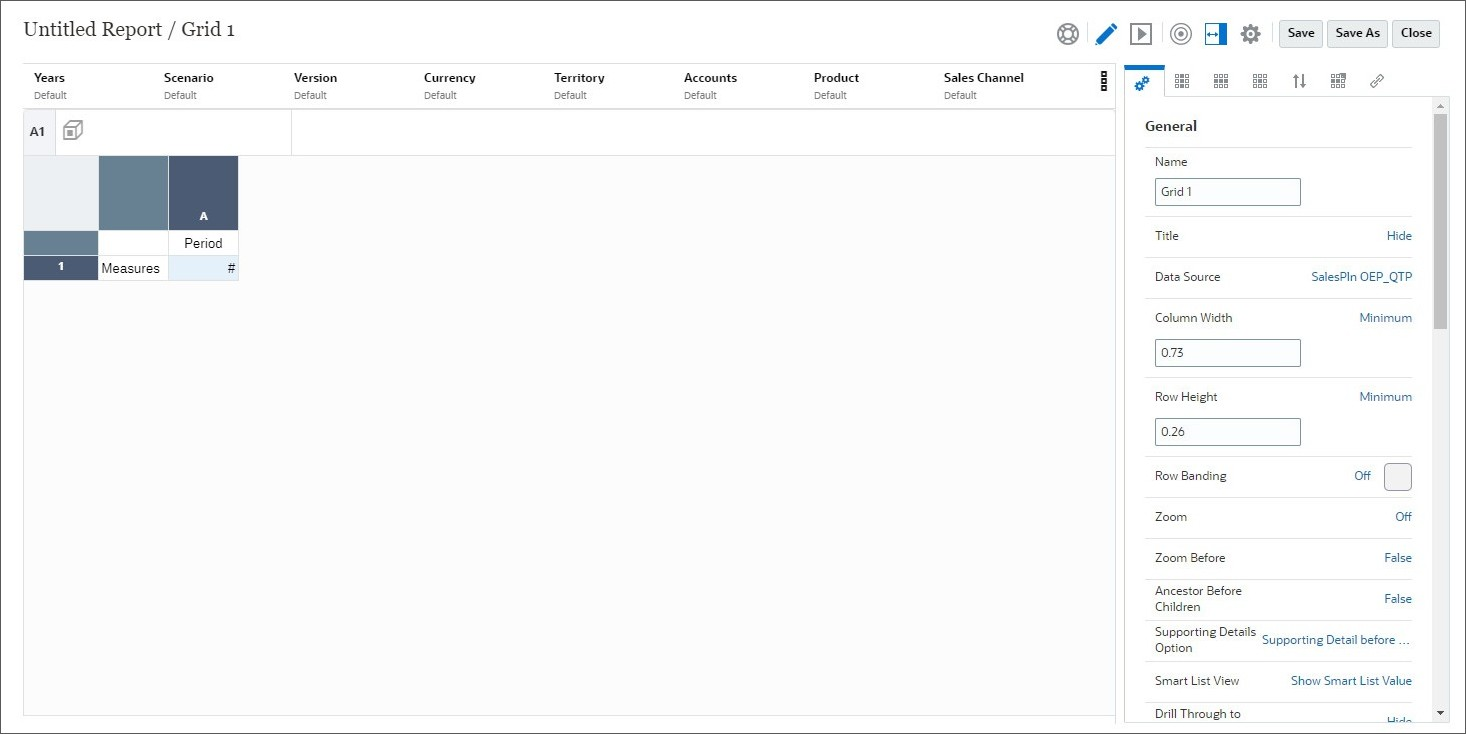The image size is (1466, 734).
Task: Click the bullseye icon in the top toolbar
Action: [x=1180, y=33]
